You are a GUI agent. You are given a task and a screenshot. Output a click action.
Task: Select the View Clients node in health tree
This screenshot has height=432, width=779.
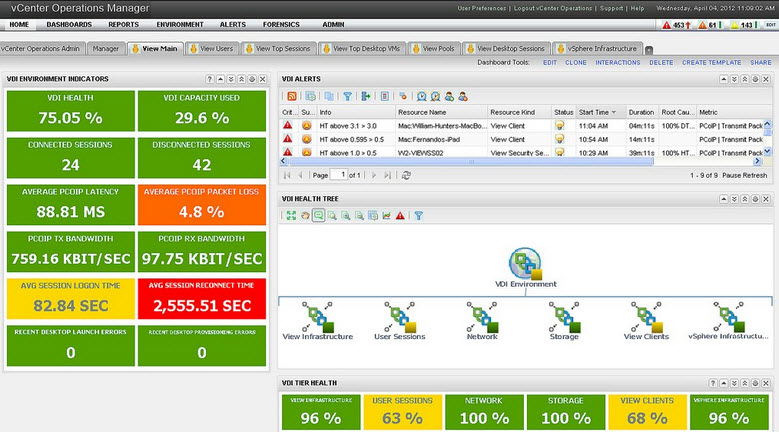point(646,321)
